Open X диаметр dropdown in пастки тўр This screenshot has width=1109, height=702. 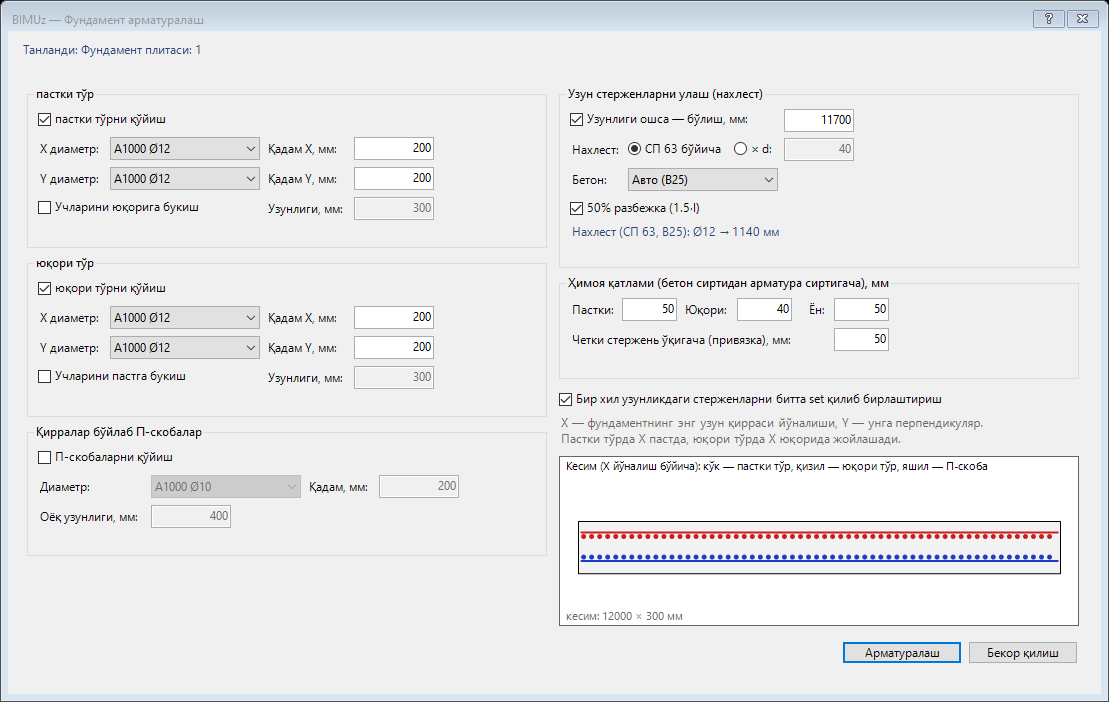pos(185,149)
